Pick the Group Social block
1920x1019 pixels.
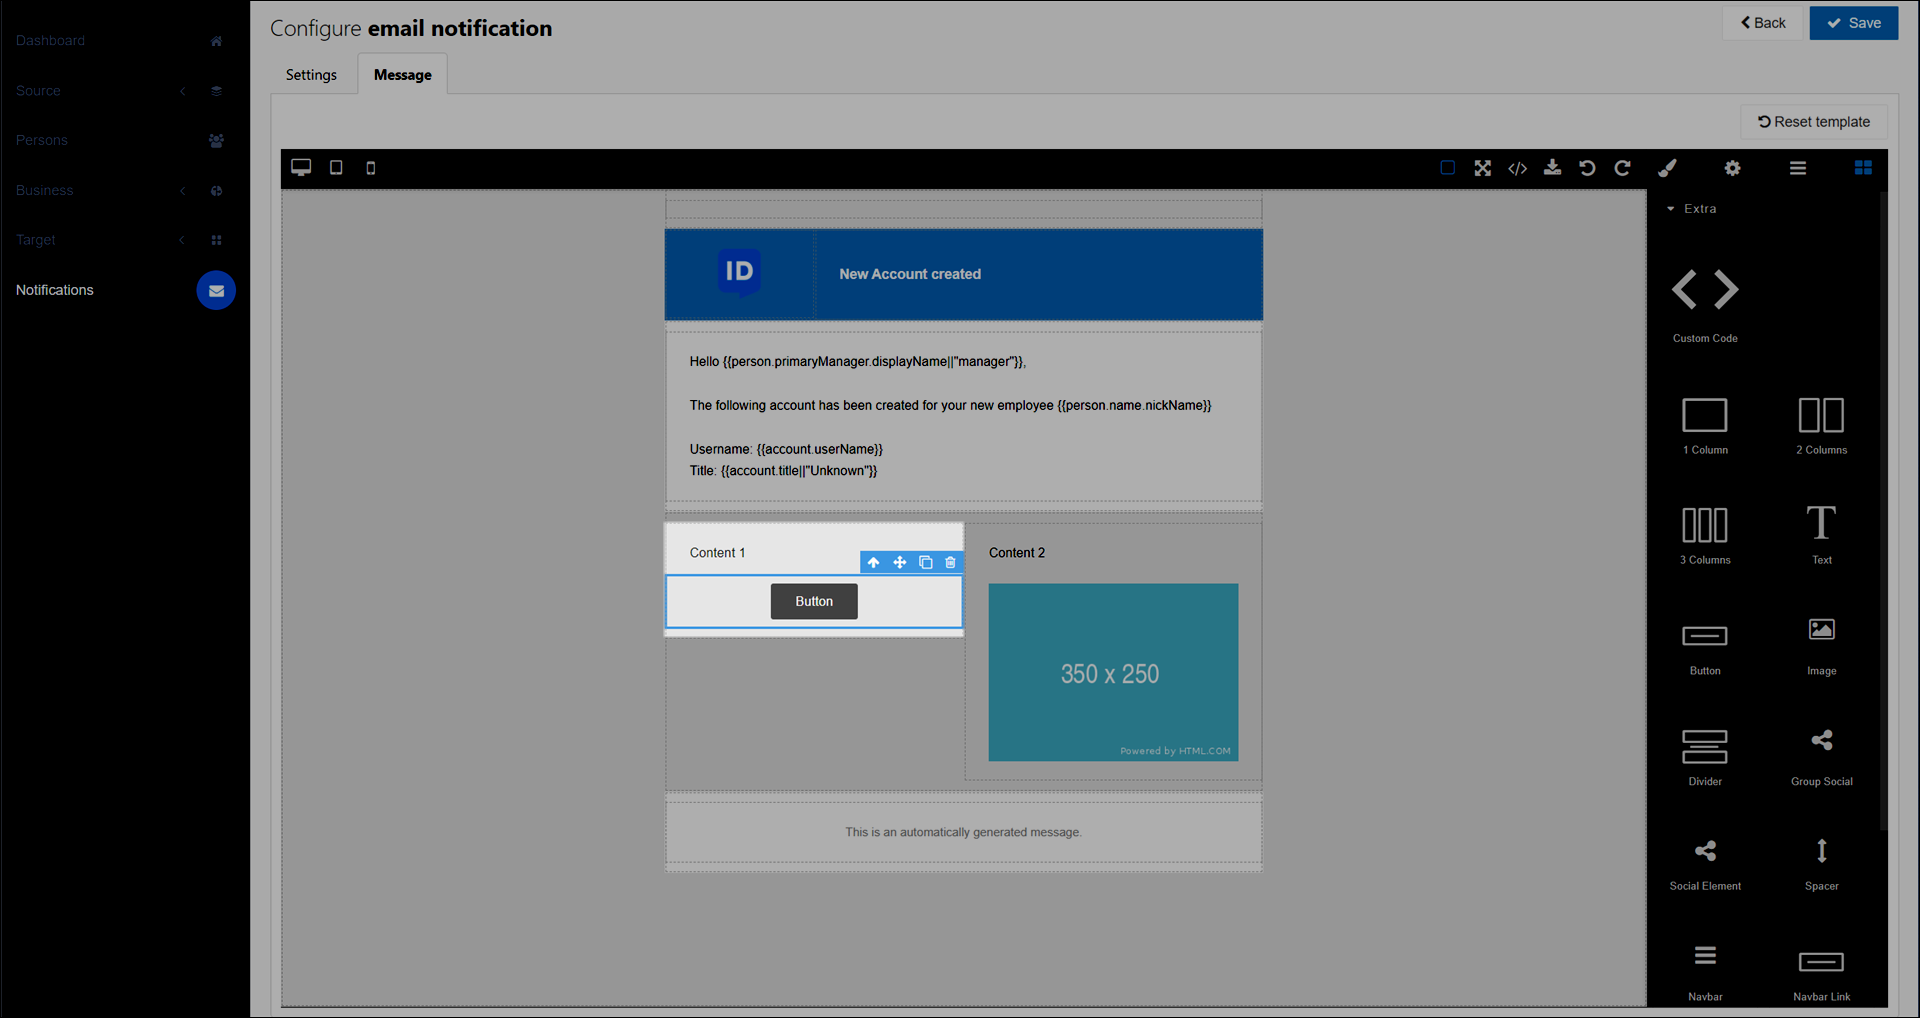pos(1821,757)
